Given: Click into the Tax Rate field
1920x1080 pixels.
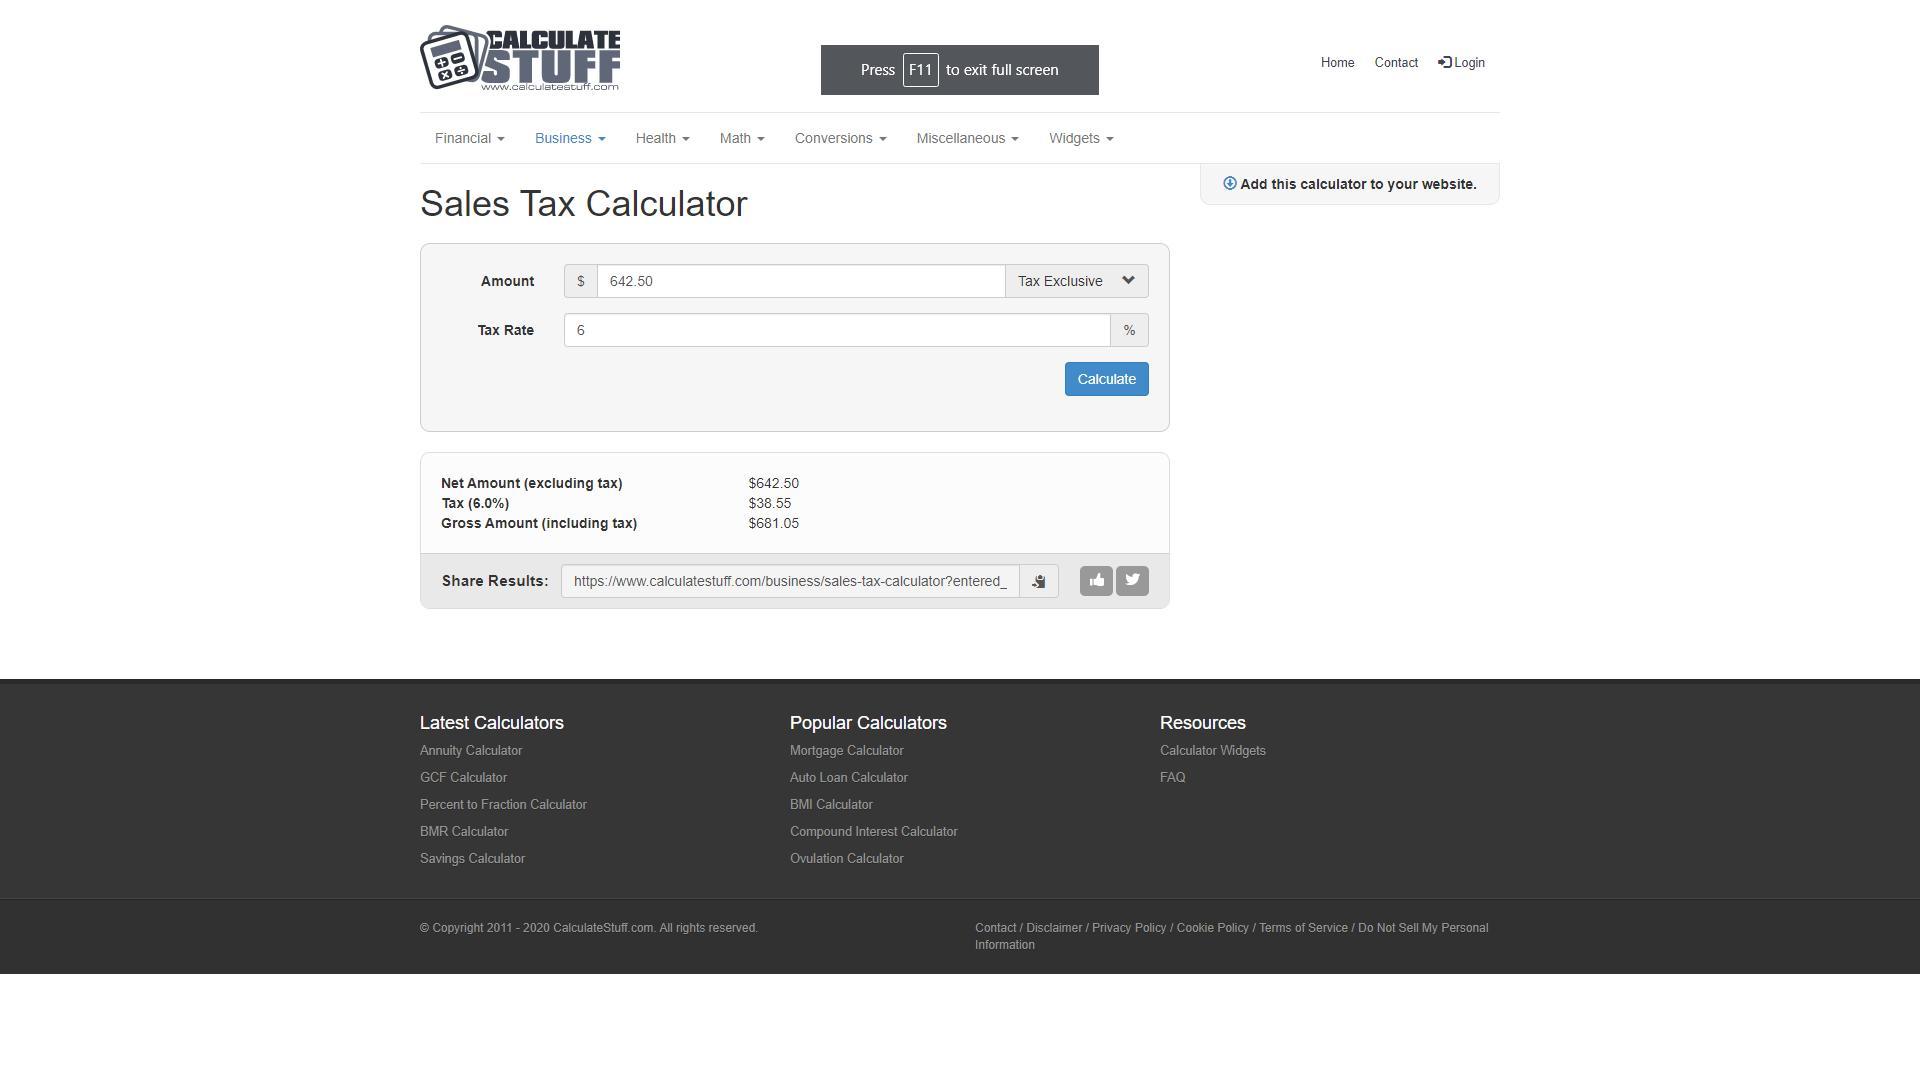Looking at the screenshot, I should click(x=836, y=330).
